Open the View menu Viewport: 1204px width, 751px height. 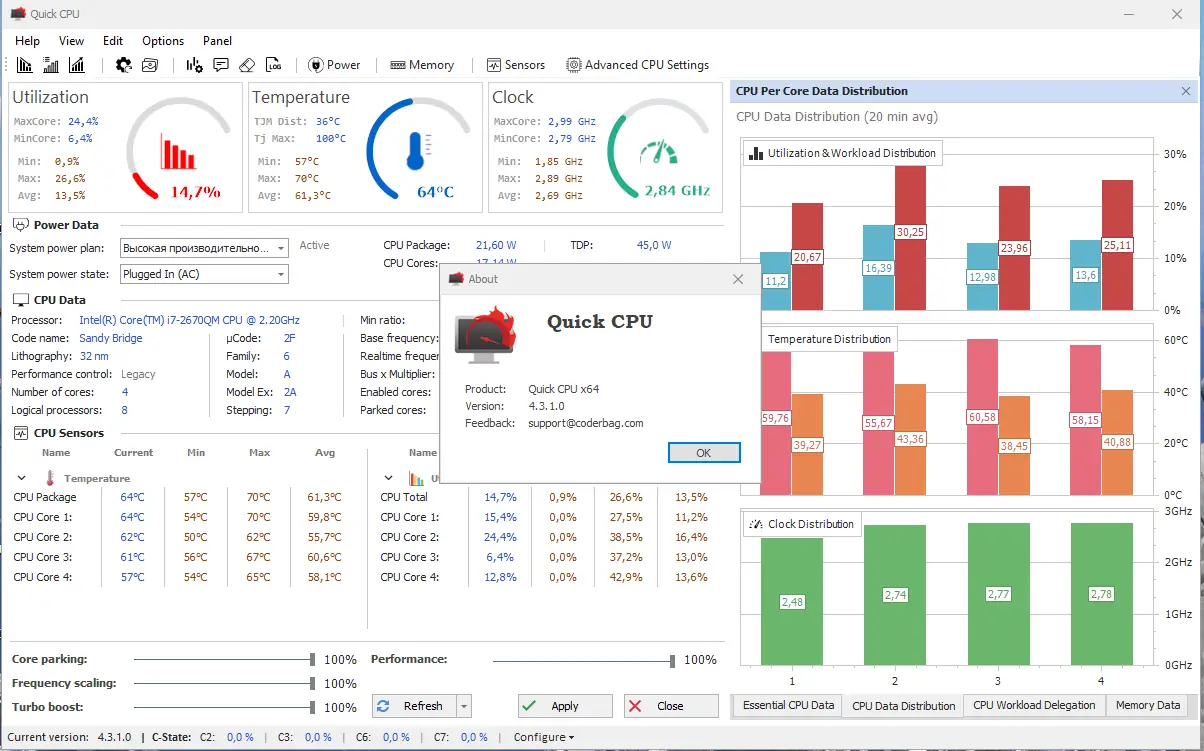[x=72, y=41]
